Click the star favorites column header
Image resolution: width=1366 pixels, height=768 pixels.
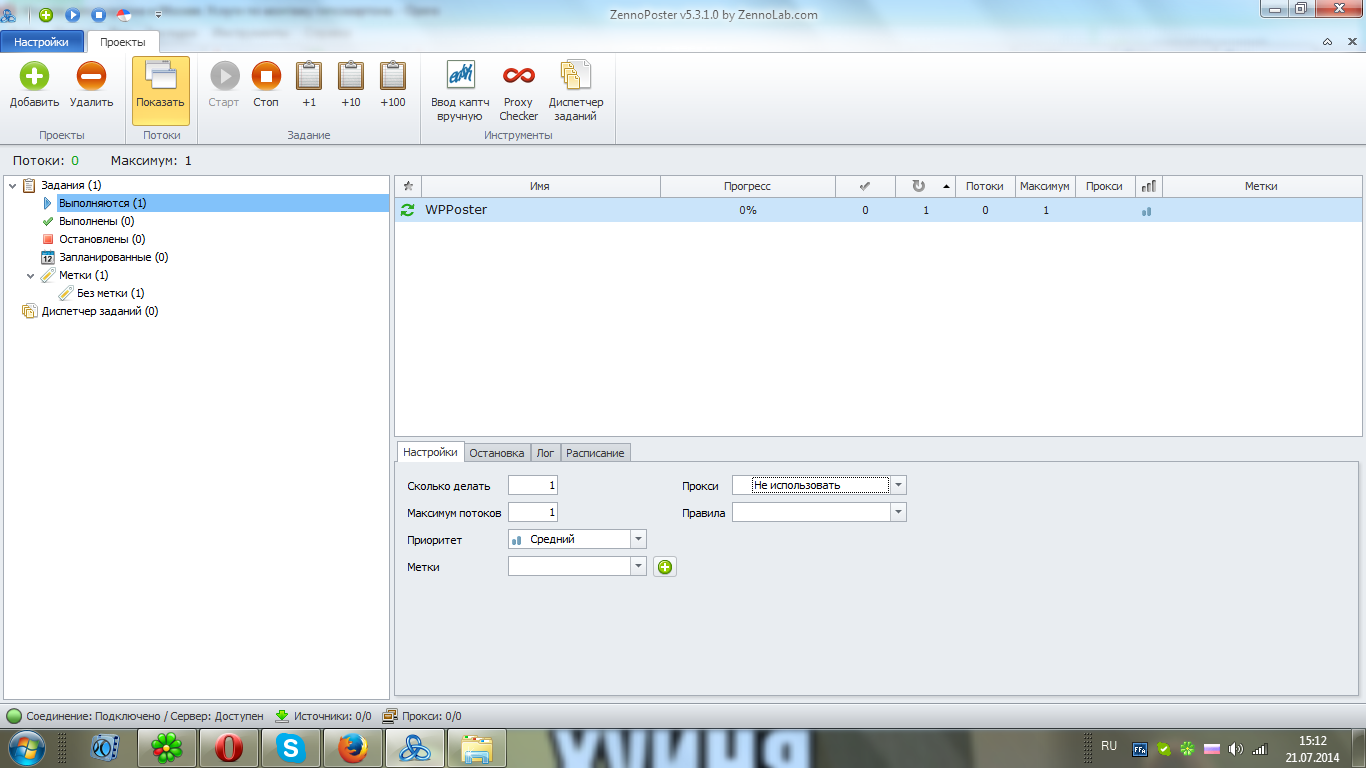(408, 186)
